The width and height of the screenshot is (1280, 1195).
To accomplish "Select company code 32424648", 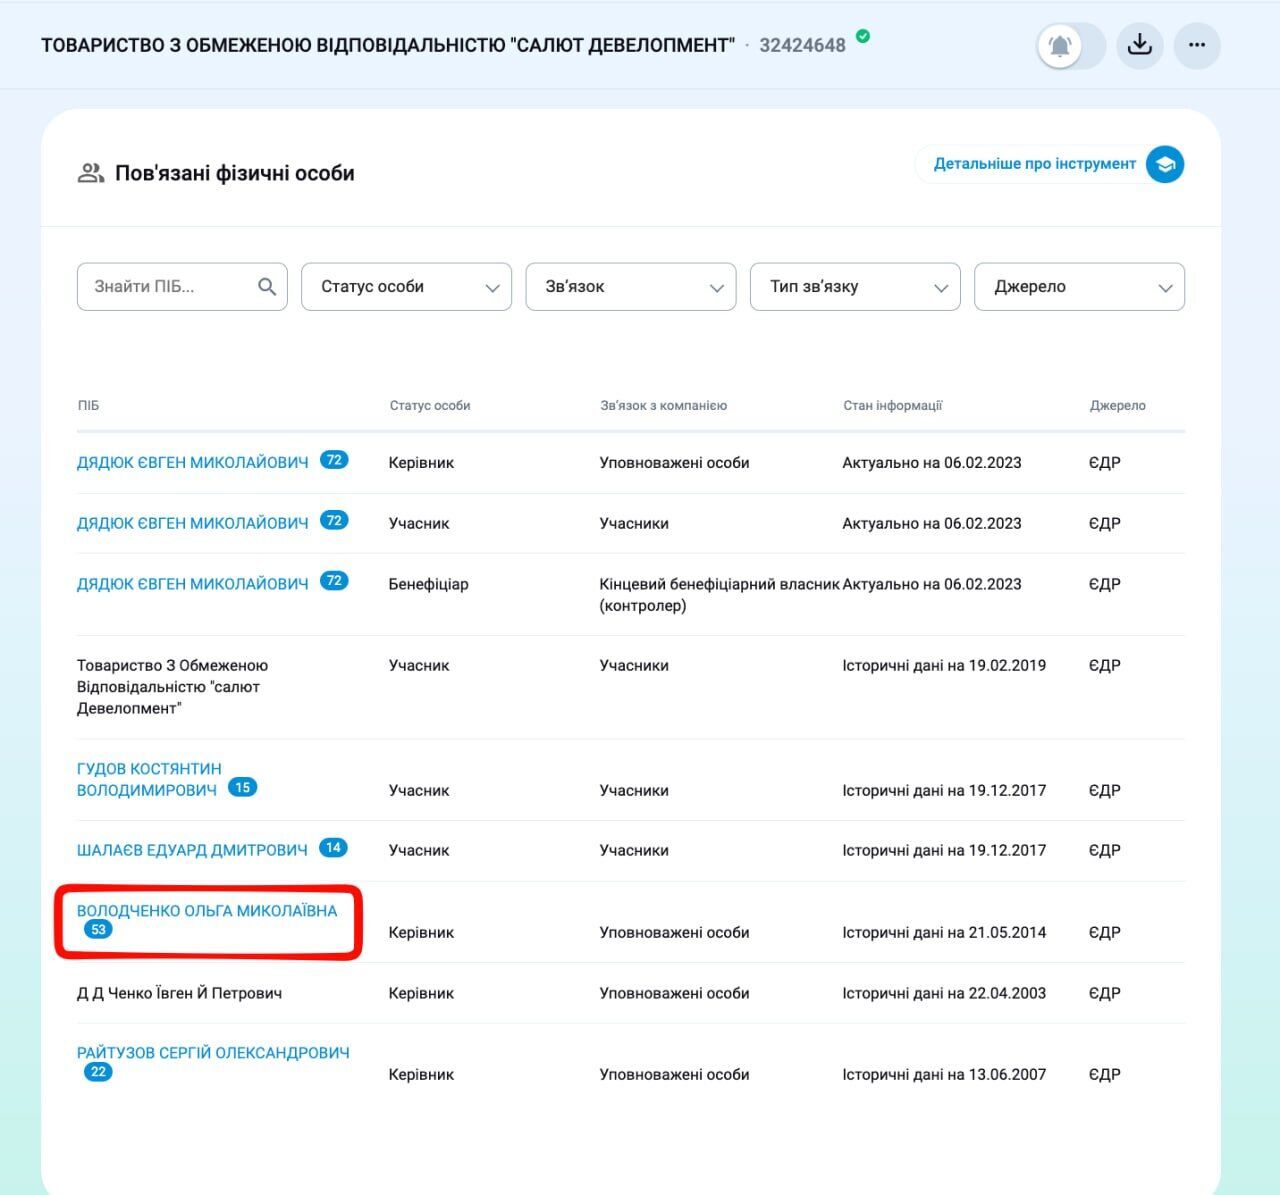I will [802, 45].
